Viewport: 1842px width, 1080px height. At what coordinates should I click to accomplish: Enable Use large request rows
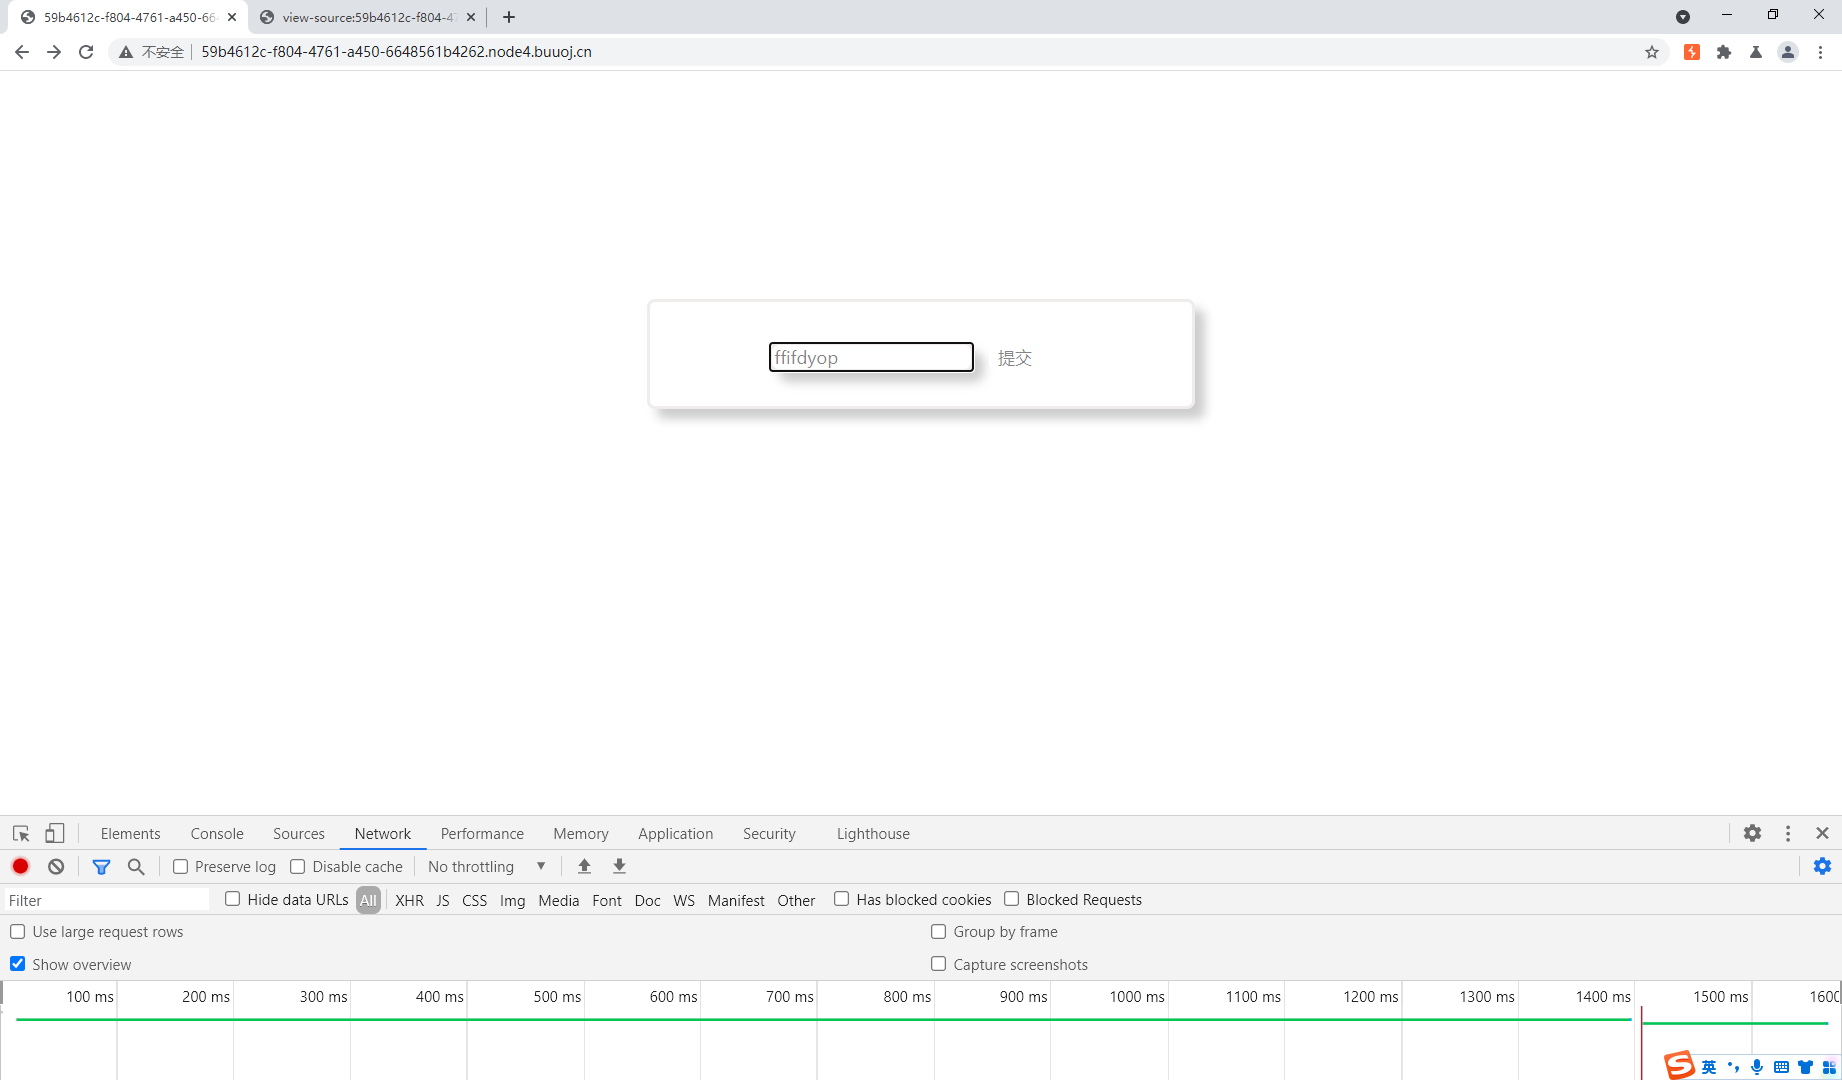18,931
